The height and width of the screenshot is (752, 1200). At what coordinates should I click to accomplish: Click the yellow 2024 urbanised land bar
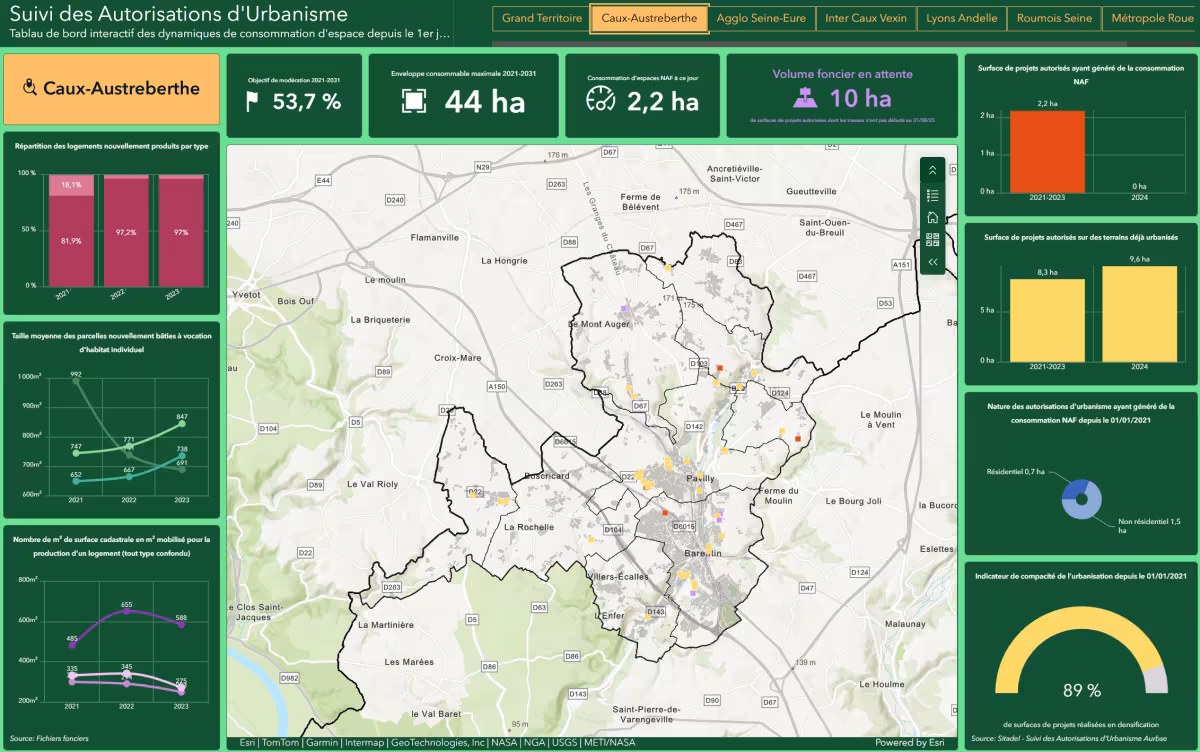click(x=1140, y=313)
